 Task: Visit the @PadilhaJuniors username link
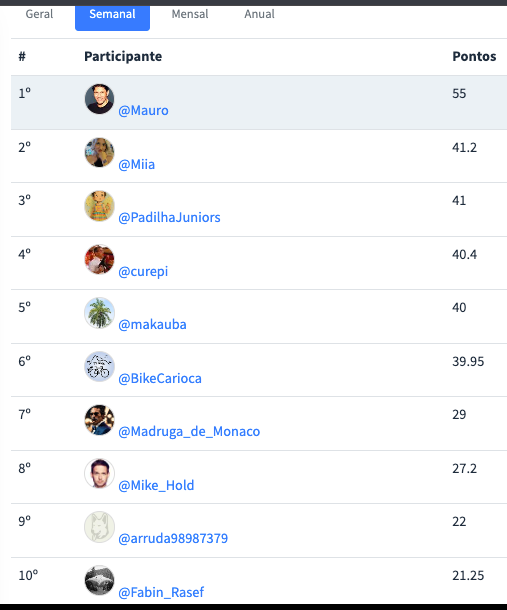(x=169, y=217)
